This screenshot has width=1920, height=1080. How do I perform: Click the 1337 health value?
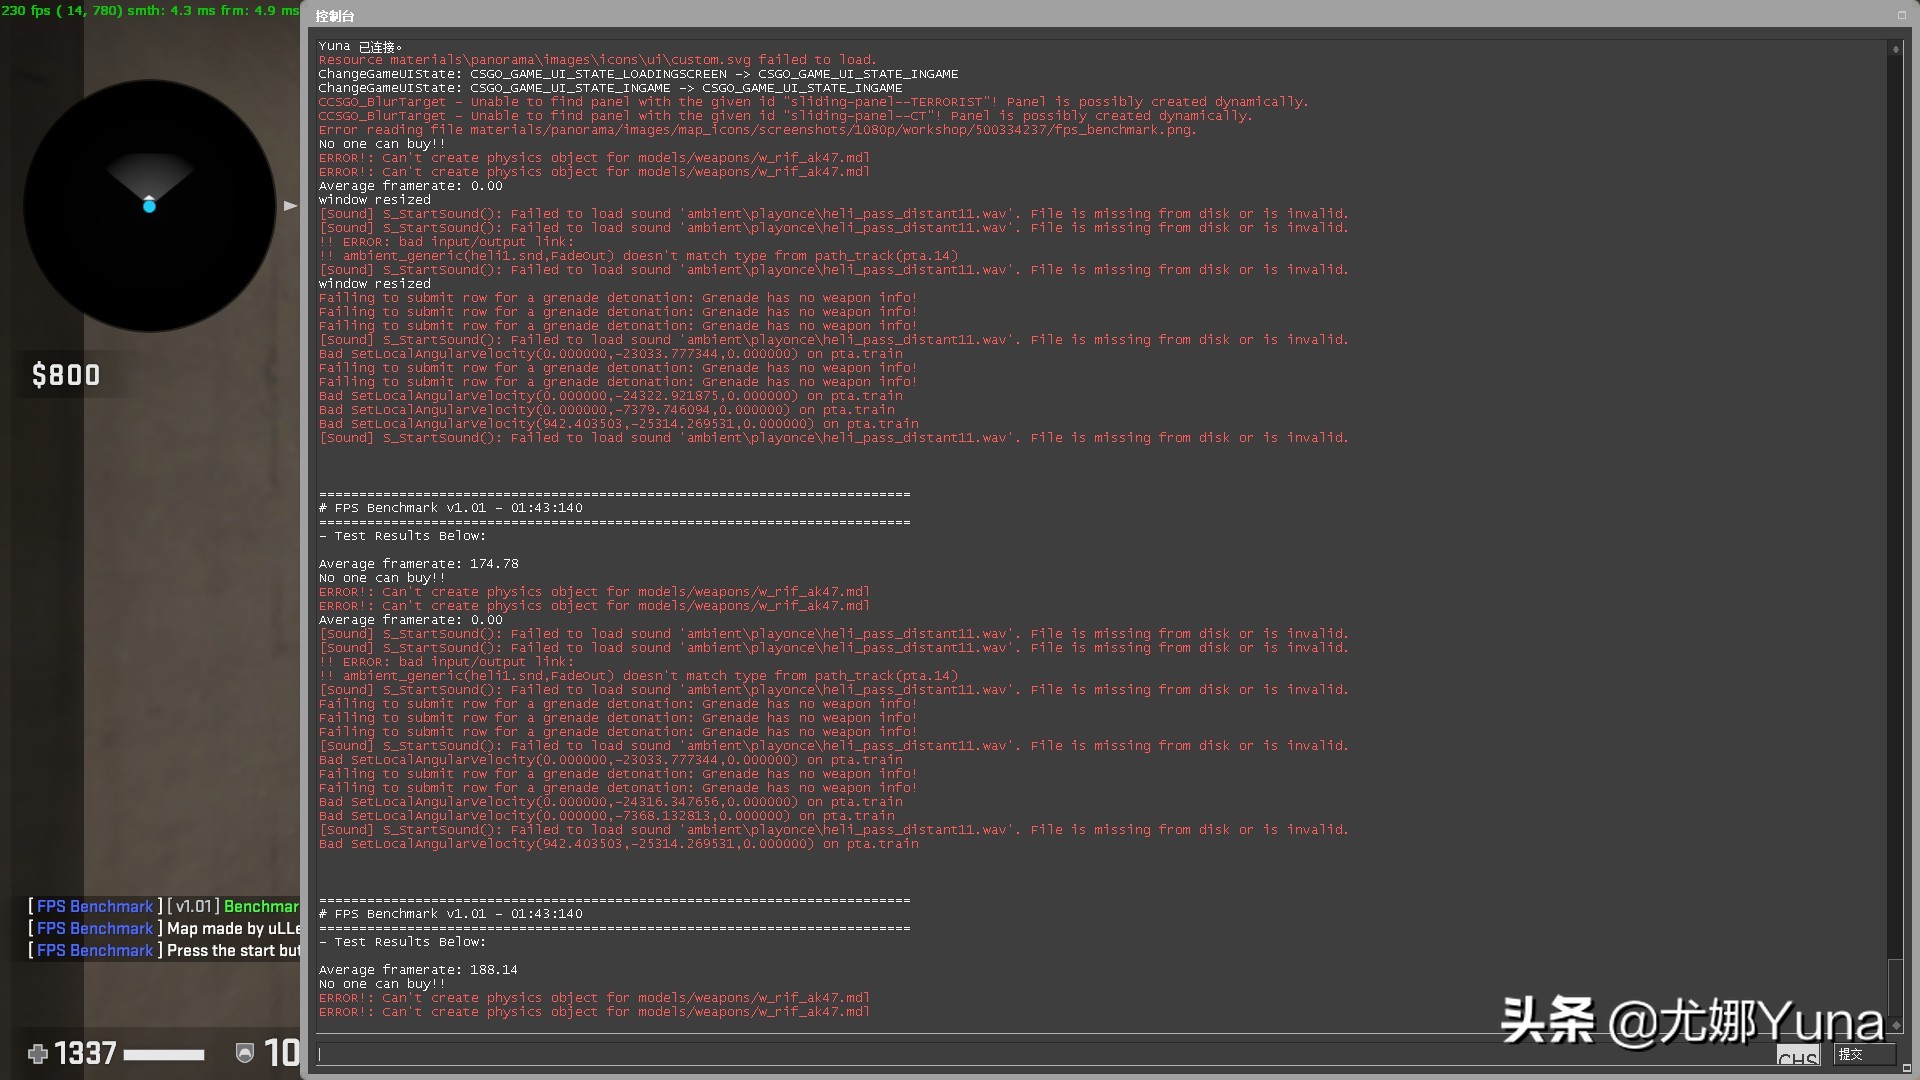pyautogui.click(x=85, y=1053)
